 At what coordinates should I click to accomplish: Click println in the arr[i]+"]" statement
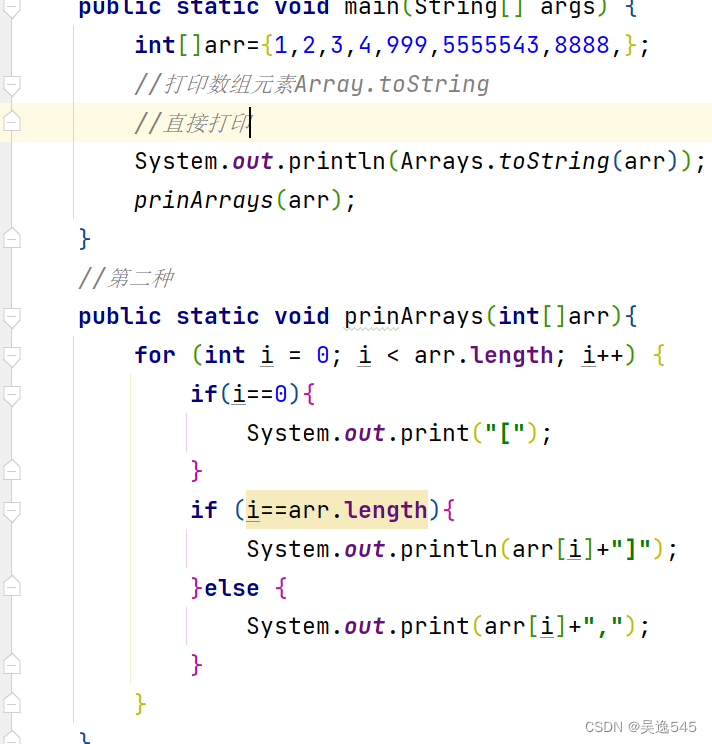(448, 549)
